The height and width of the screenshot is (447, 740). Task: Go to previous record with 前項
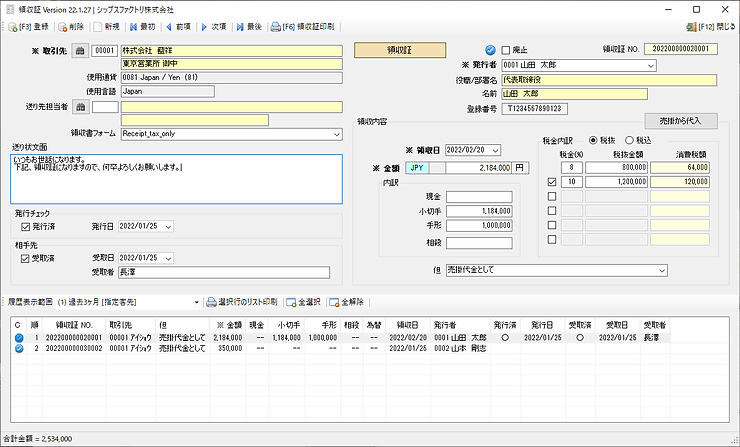[178, 27]
